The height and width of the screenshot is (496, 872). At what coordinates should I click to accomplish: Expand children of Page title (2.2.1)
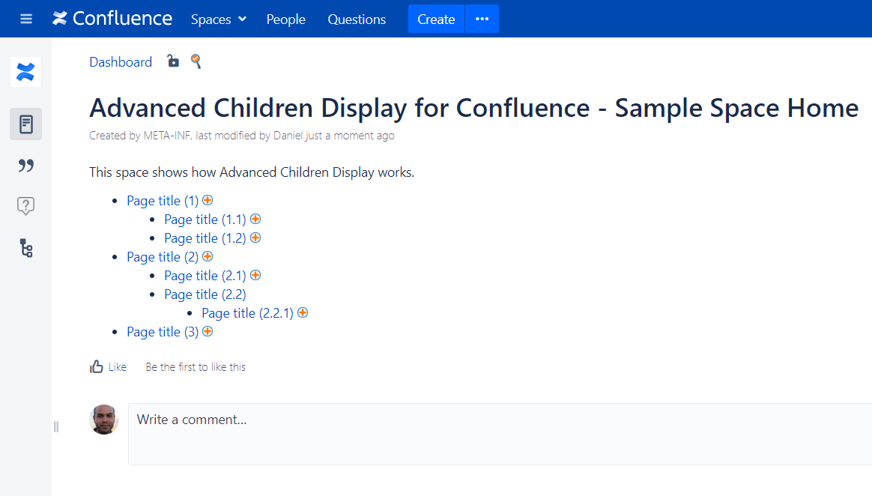(x=303, y=313)
